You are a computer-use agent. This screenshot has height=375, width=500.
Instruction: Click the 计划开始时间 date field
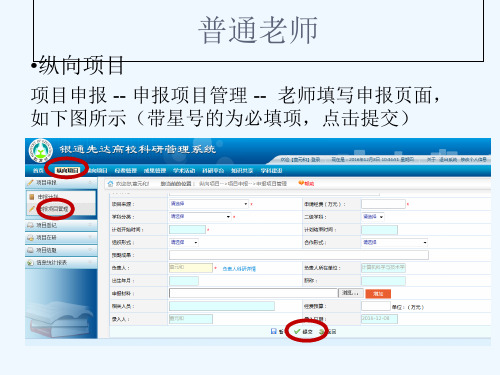pos(187,229)
